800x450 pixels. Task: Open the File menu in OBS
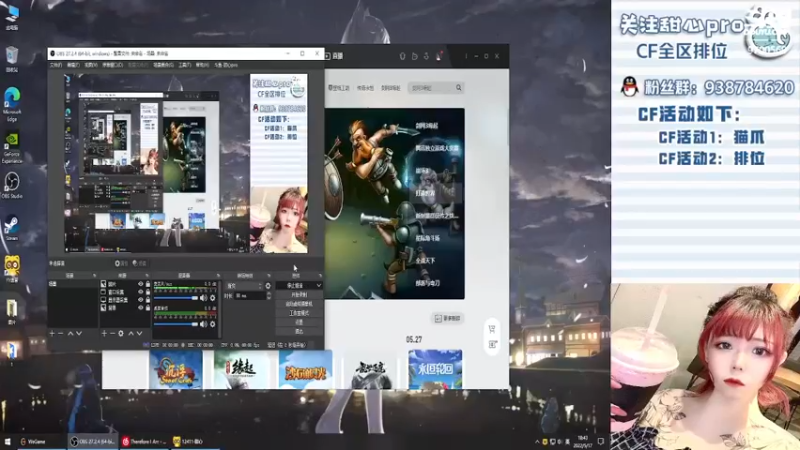[x=56, y=65]
